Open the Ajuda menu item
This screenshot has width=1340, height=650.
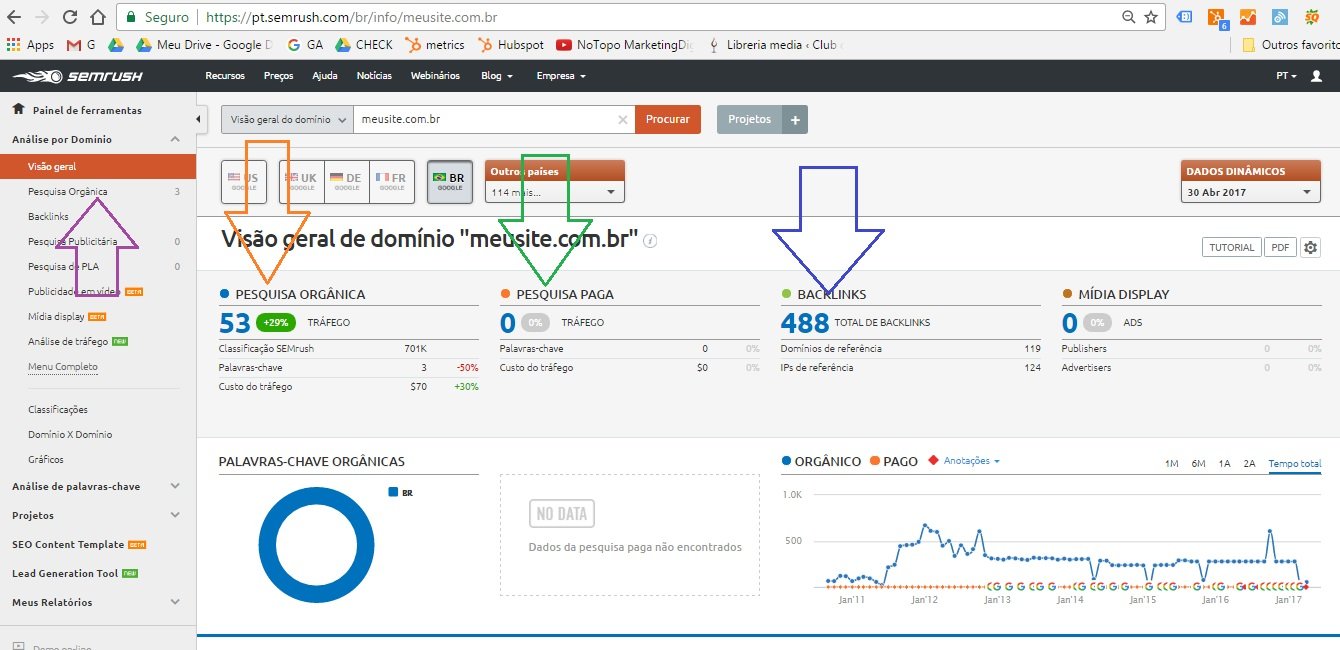click(324, 76)
